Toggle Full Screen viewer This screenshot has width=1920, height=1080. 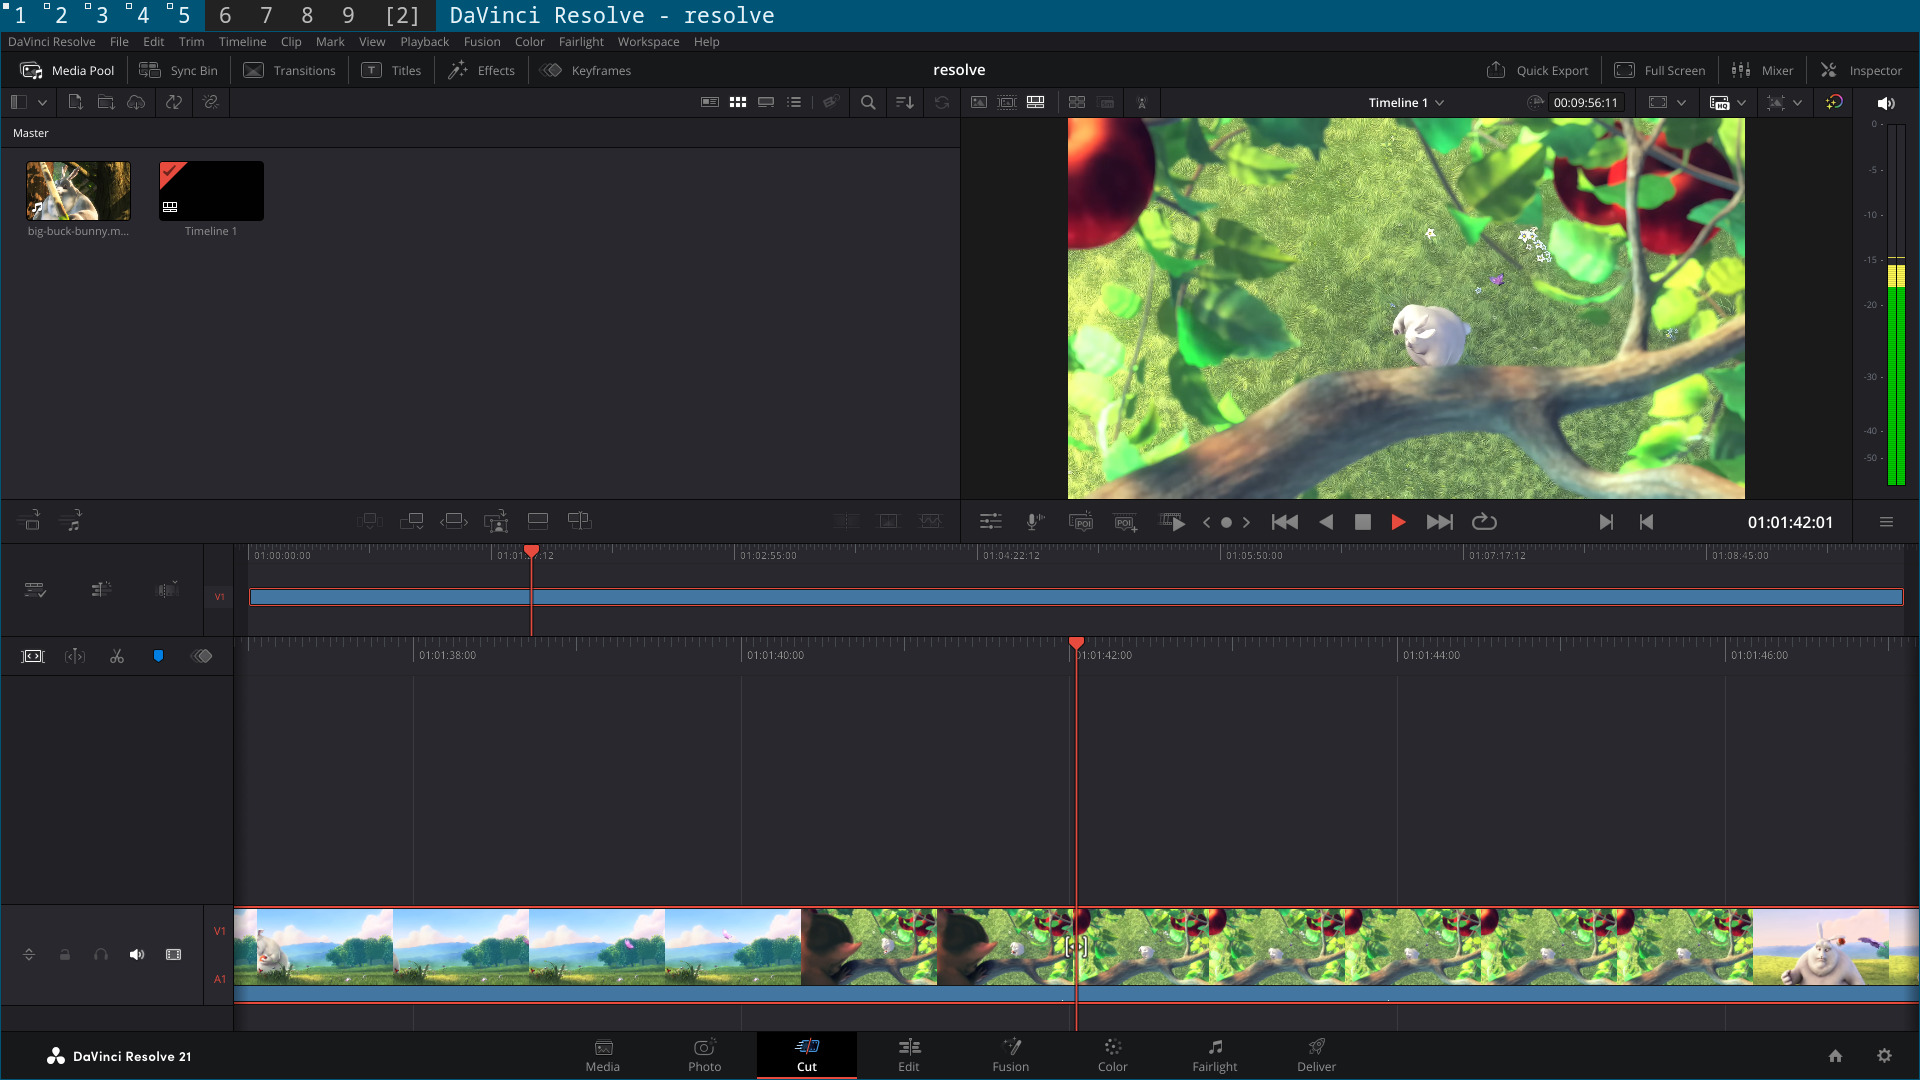1660,70
